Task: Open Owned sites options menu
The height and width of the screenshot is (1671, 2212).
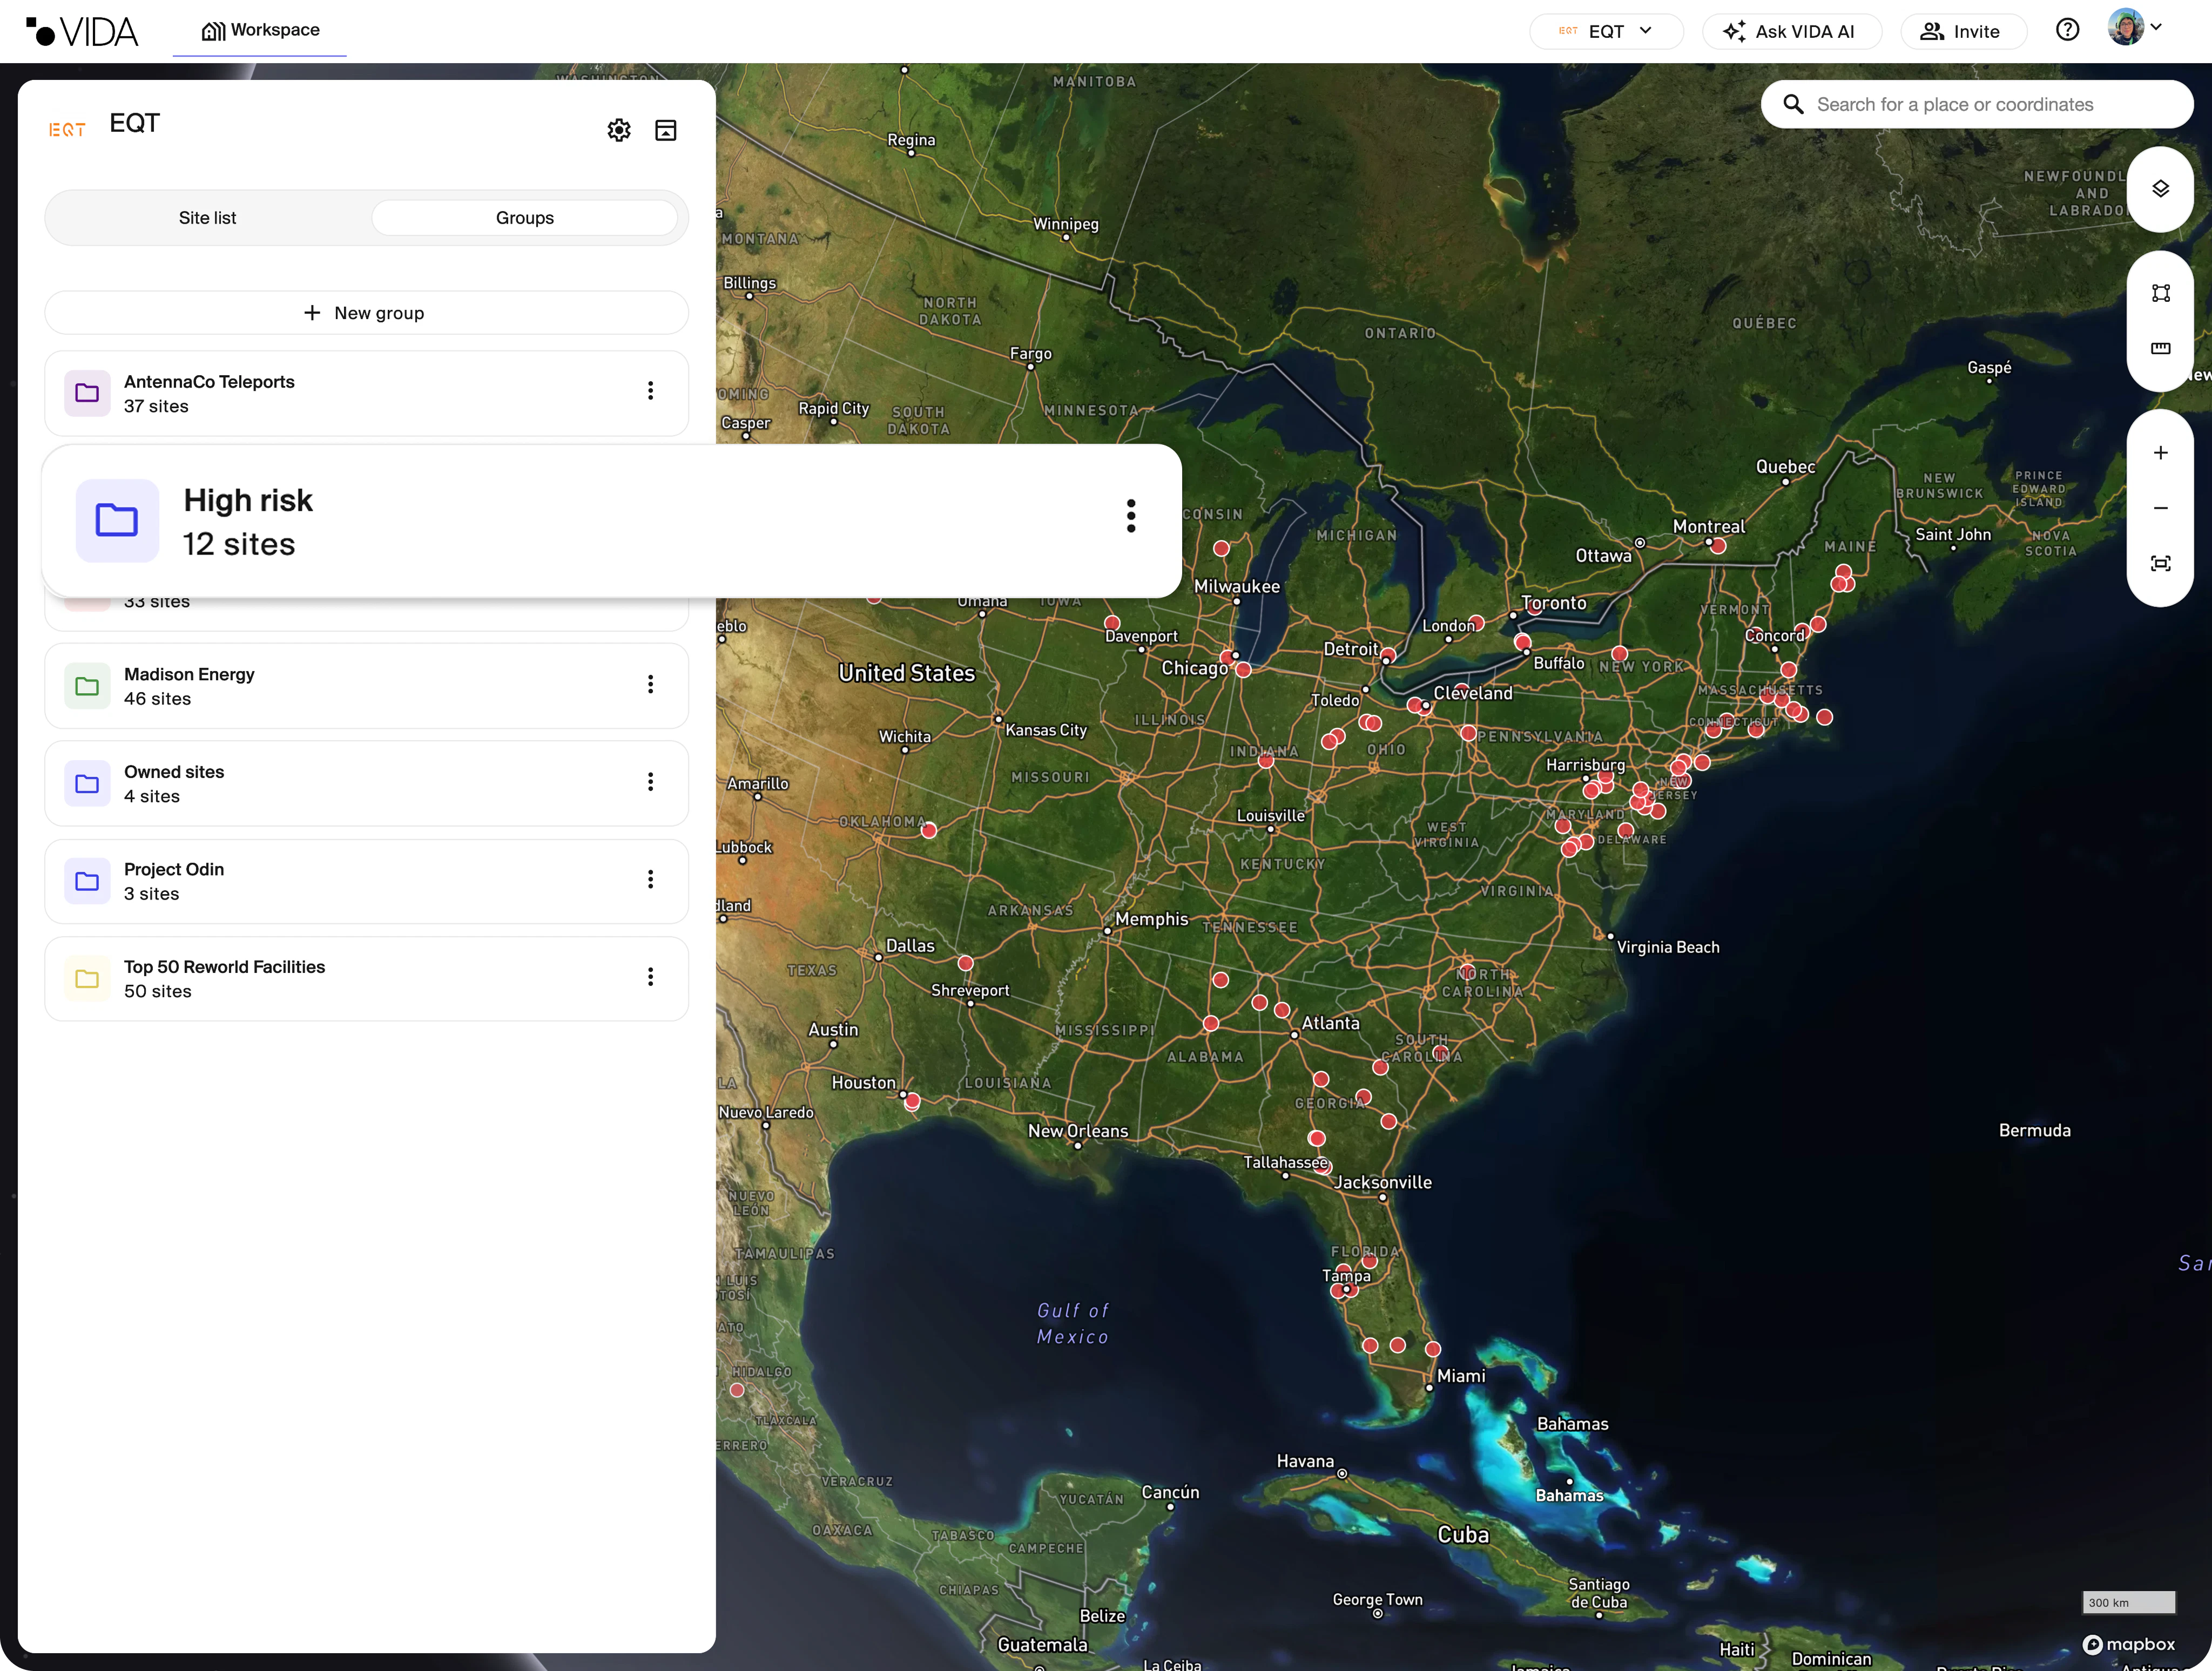Action: 650,781
